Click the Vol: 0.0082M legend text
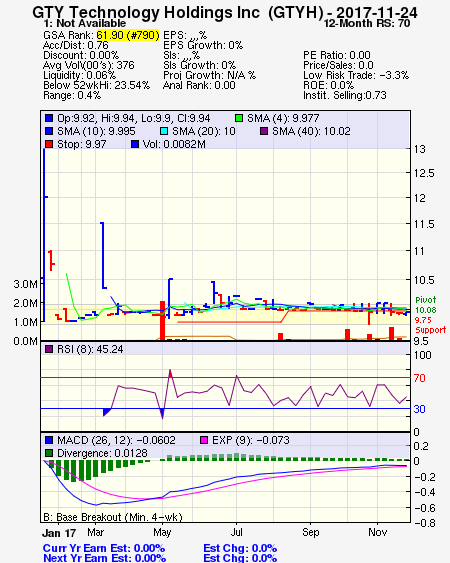This screenshot has width=450, height=563. tap(174, 144)
